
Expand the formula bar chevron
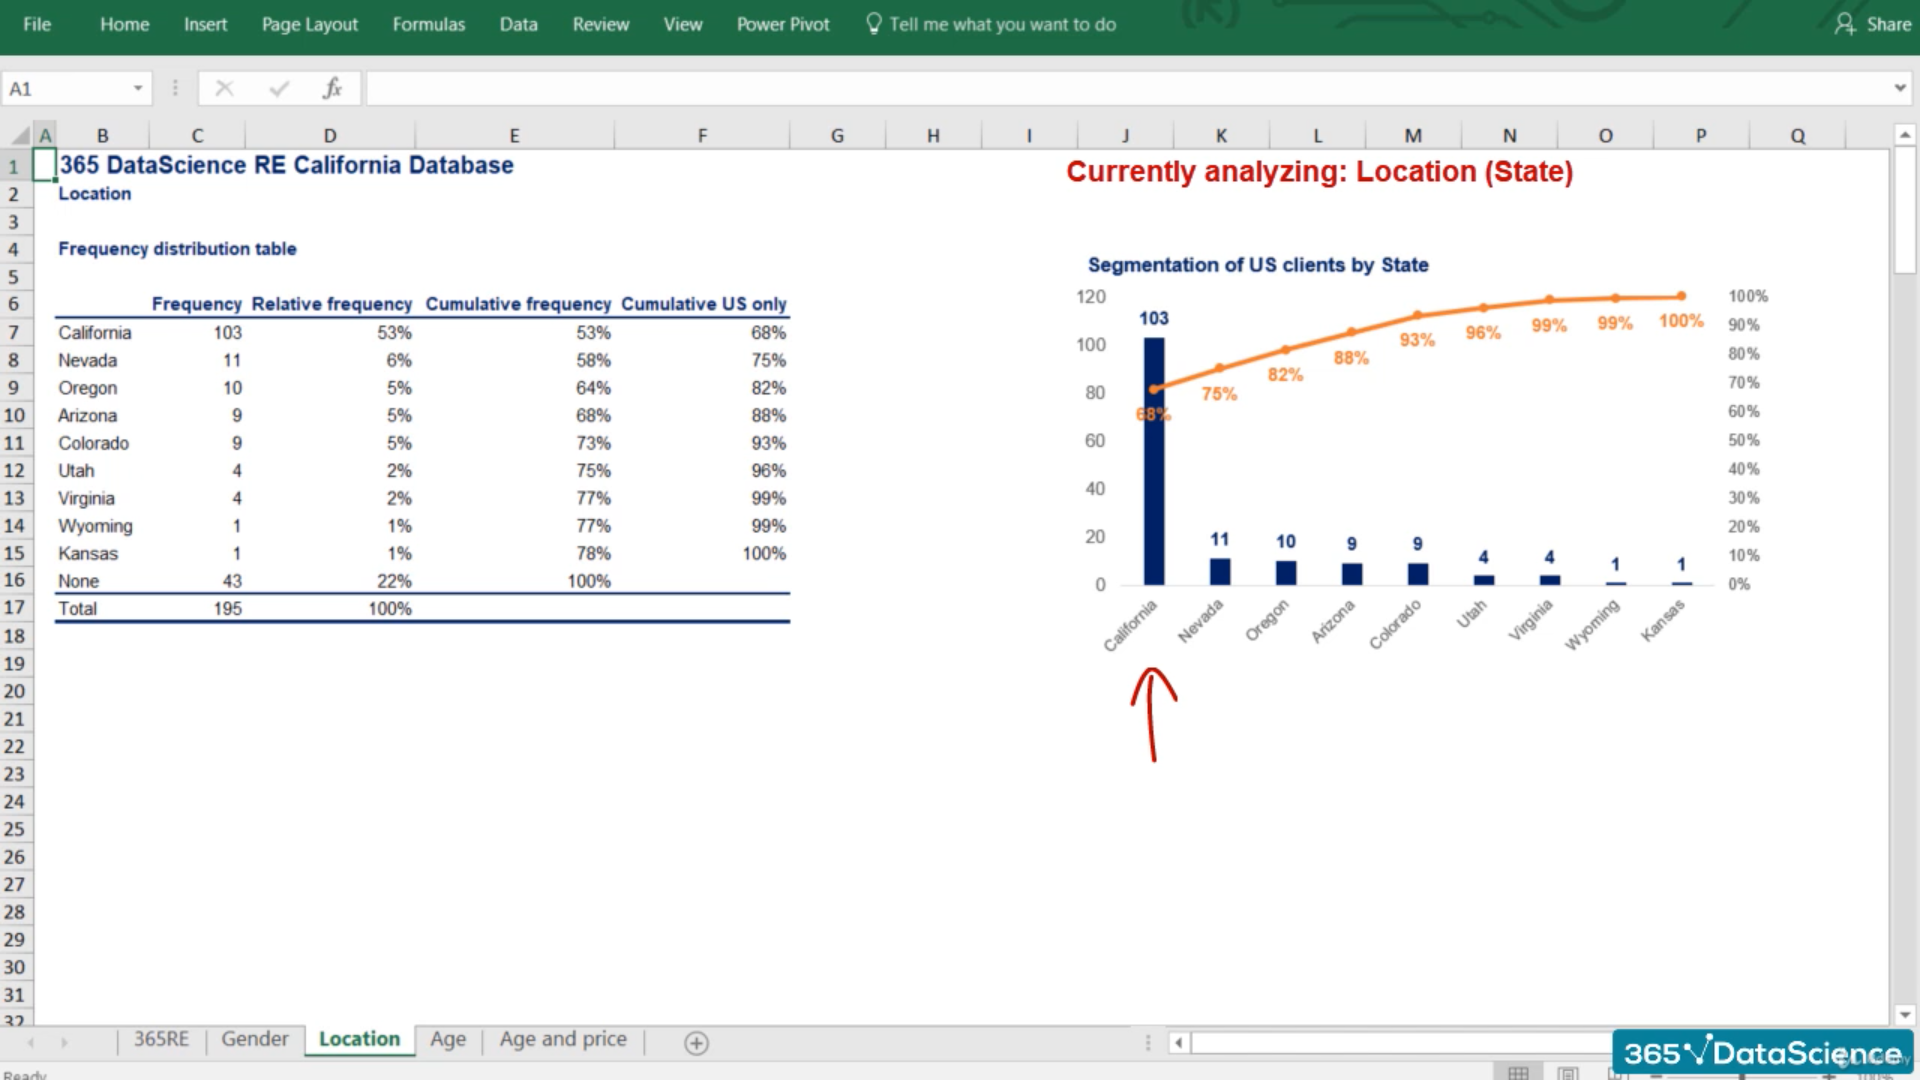[x=1899, y=88]
